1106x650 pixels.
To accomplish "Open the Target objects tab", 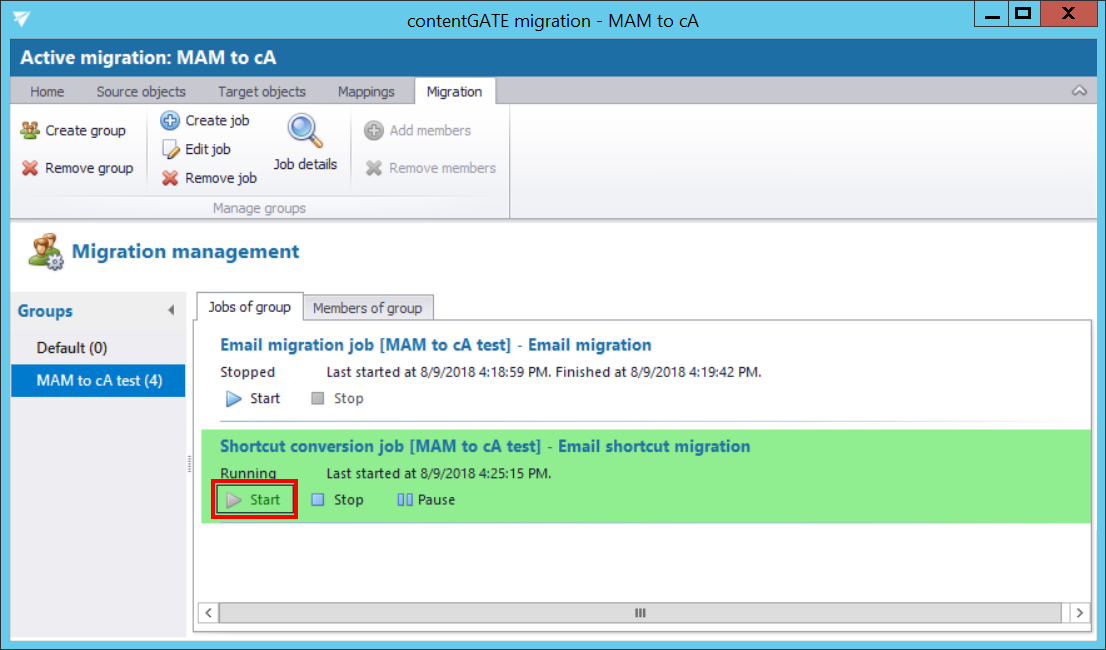I will pyautogui.click(x=262, y=92).
